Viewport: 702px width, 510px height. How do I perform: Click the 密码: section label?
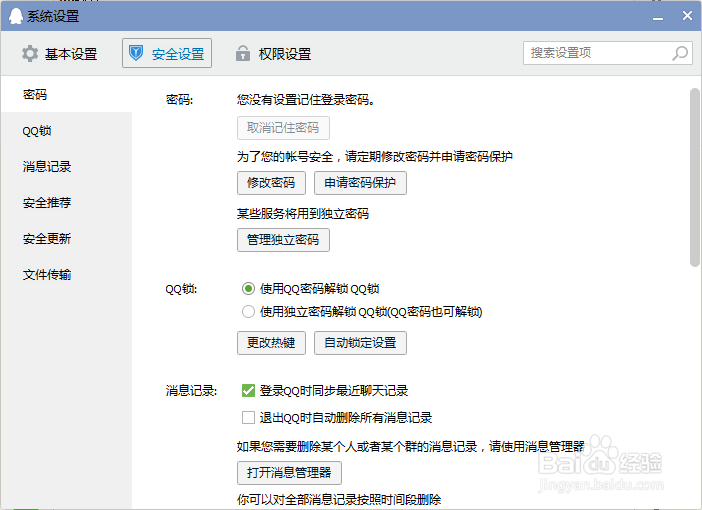point(179,100)
